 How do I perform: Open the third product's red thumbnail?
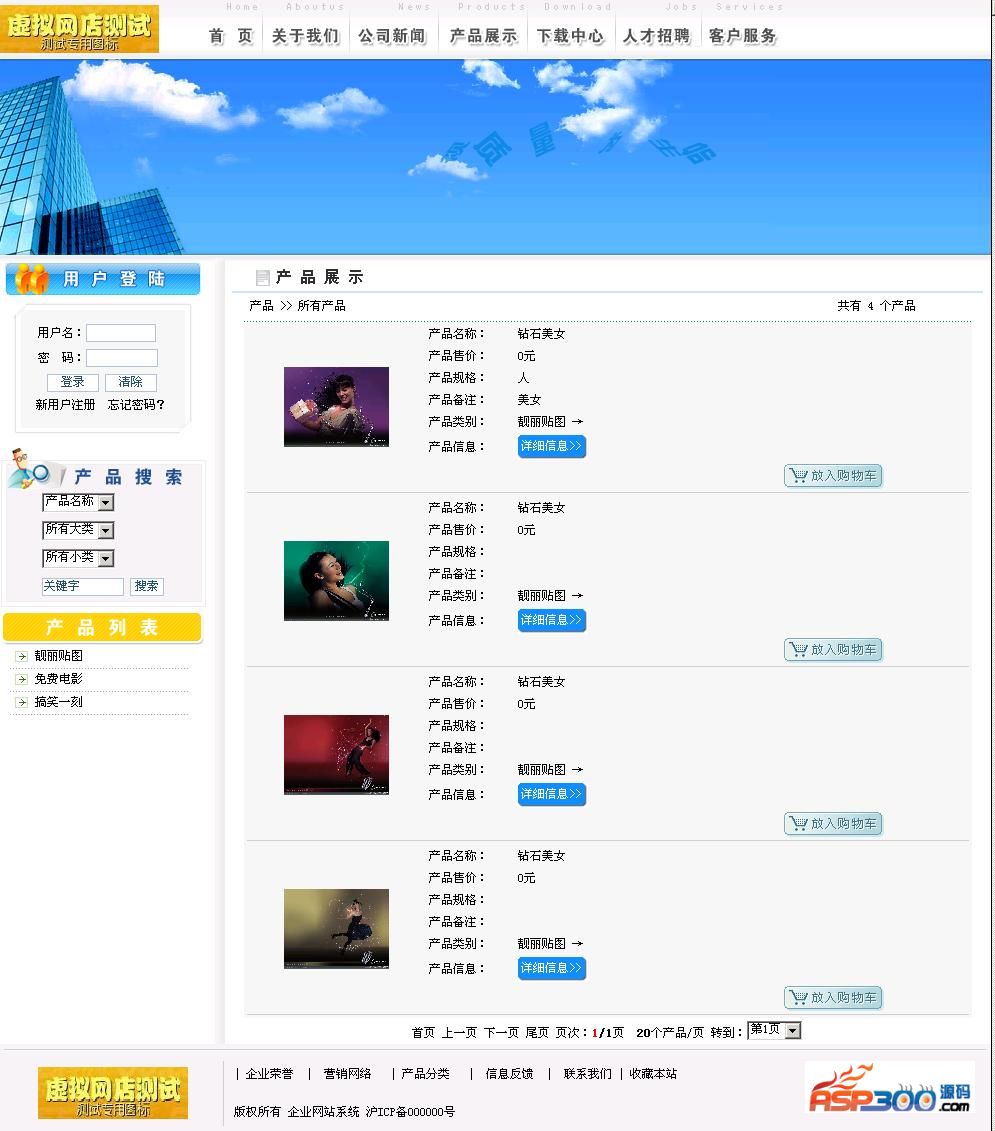click(x=336, y=754)
